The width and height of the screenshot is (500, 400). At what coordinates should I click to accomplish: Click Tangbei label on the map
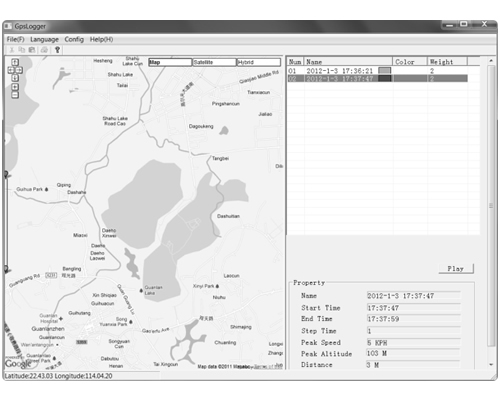(x=220, y=158)
